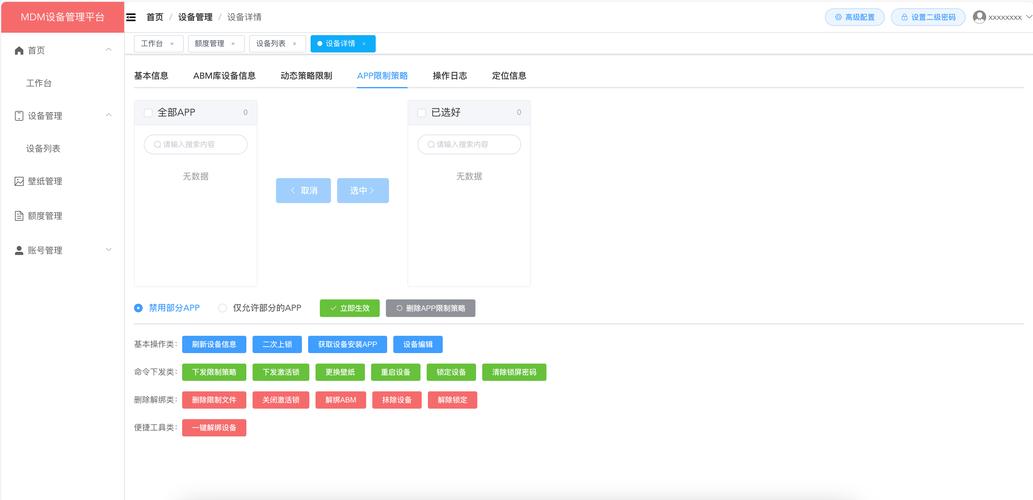Click the search field under 全部APP
Image resolution: width=1033 pixels, height=500 pixels.
point(196,145)
